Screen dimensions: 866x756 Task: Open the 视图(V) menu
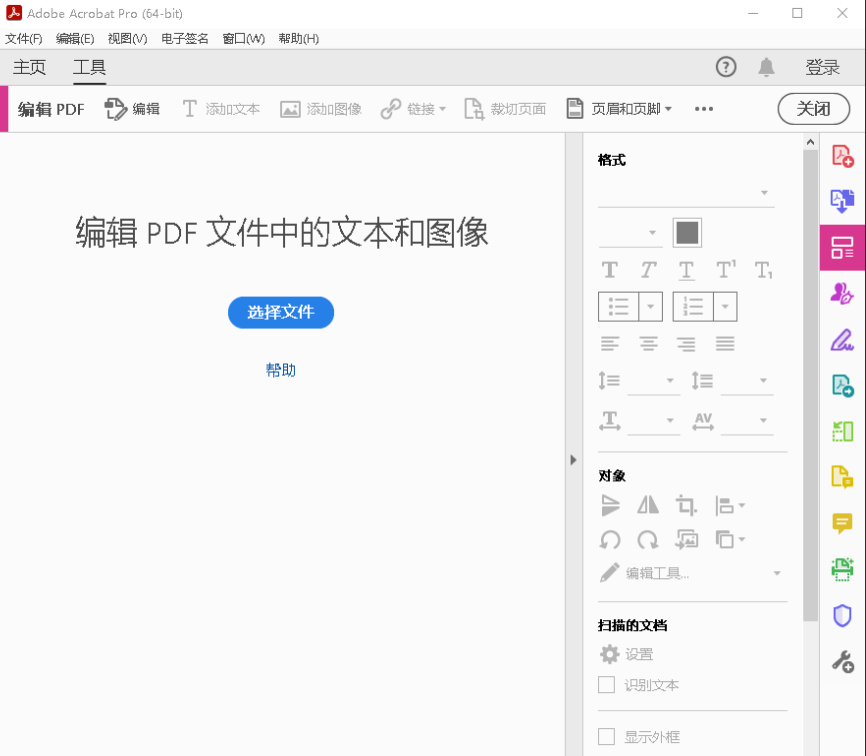128,39
